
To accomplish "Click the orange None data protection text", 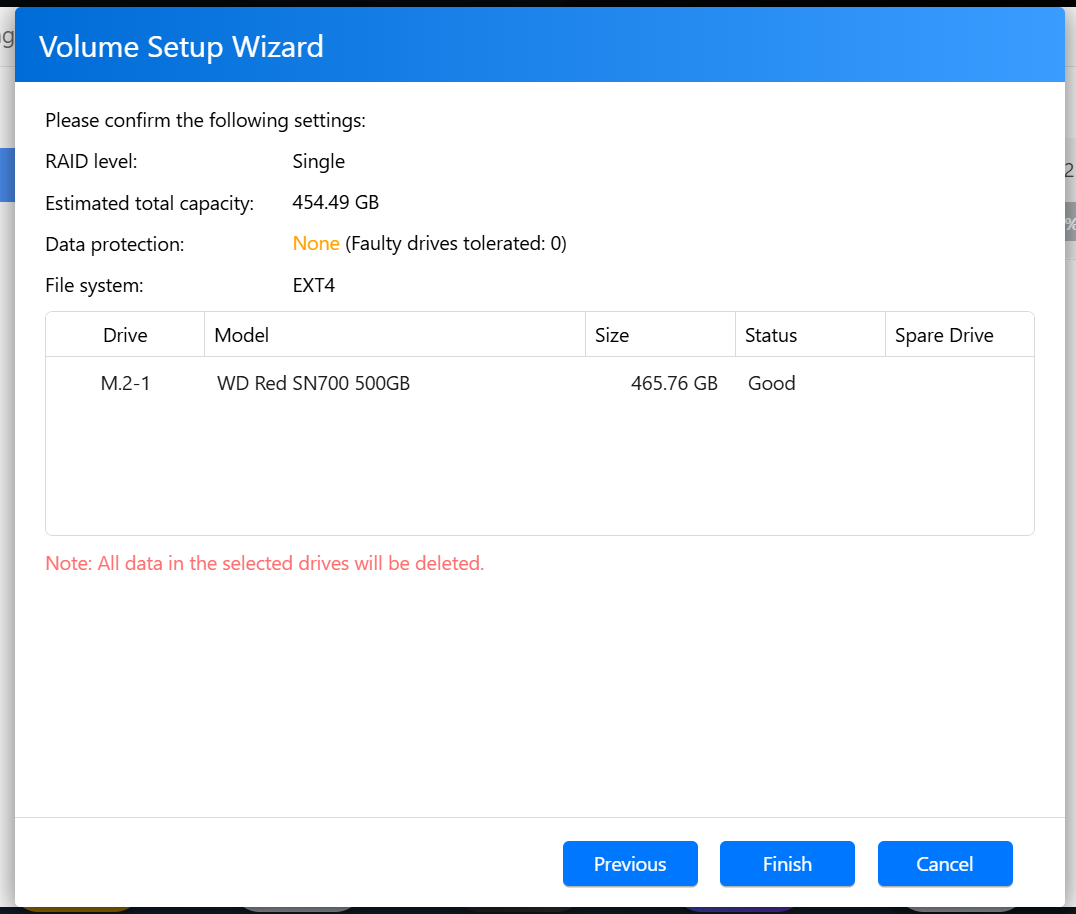I will [x=316, y=244].
